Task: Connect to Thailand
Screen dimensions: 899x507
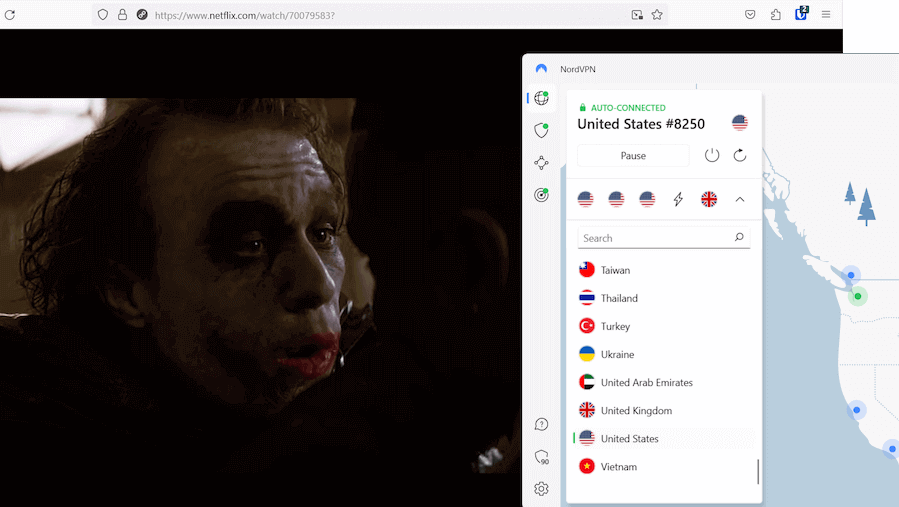Action: [x=664, y=298]
